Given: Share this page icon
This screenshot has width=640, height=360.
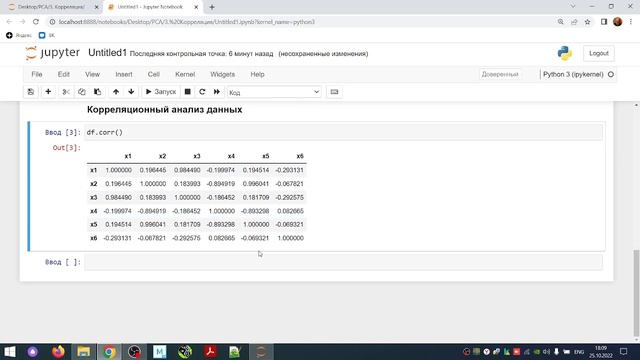Looking at the screenshot, I should coord(574,22).
